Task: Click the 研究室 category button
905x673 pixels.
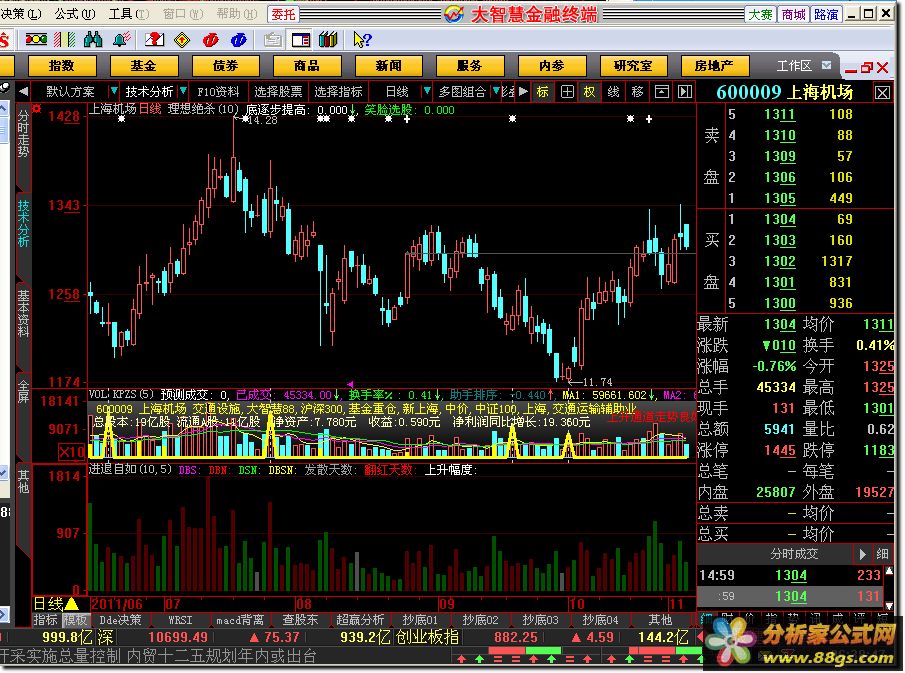Action: pos(633,66)
